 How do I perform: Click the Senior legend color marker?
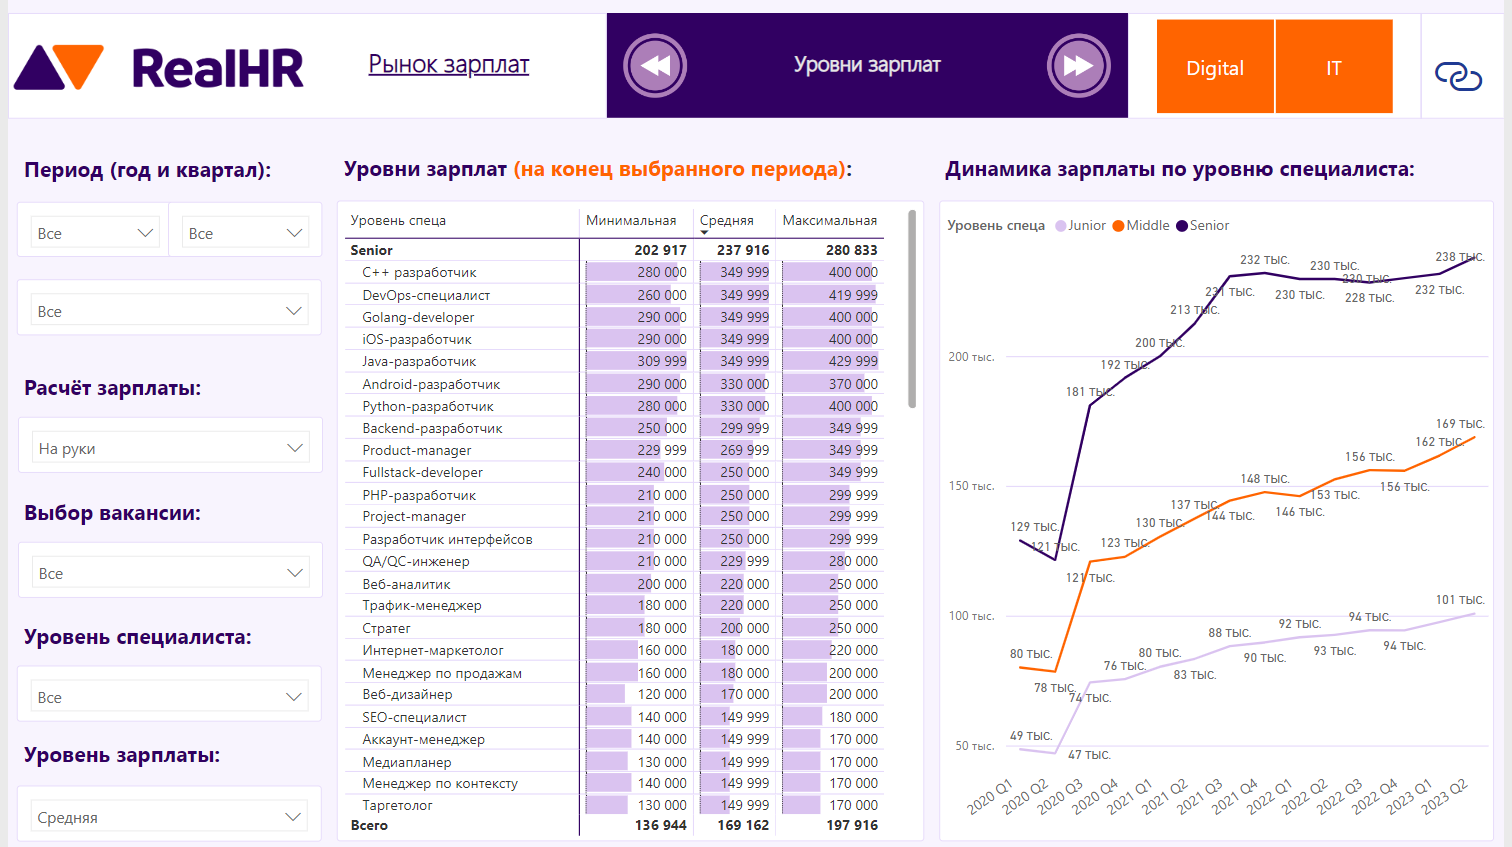1182,226
